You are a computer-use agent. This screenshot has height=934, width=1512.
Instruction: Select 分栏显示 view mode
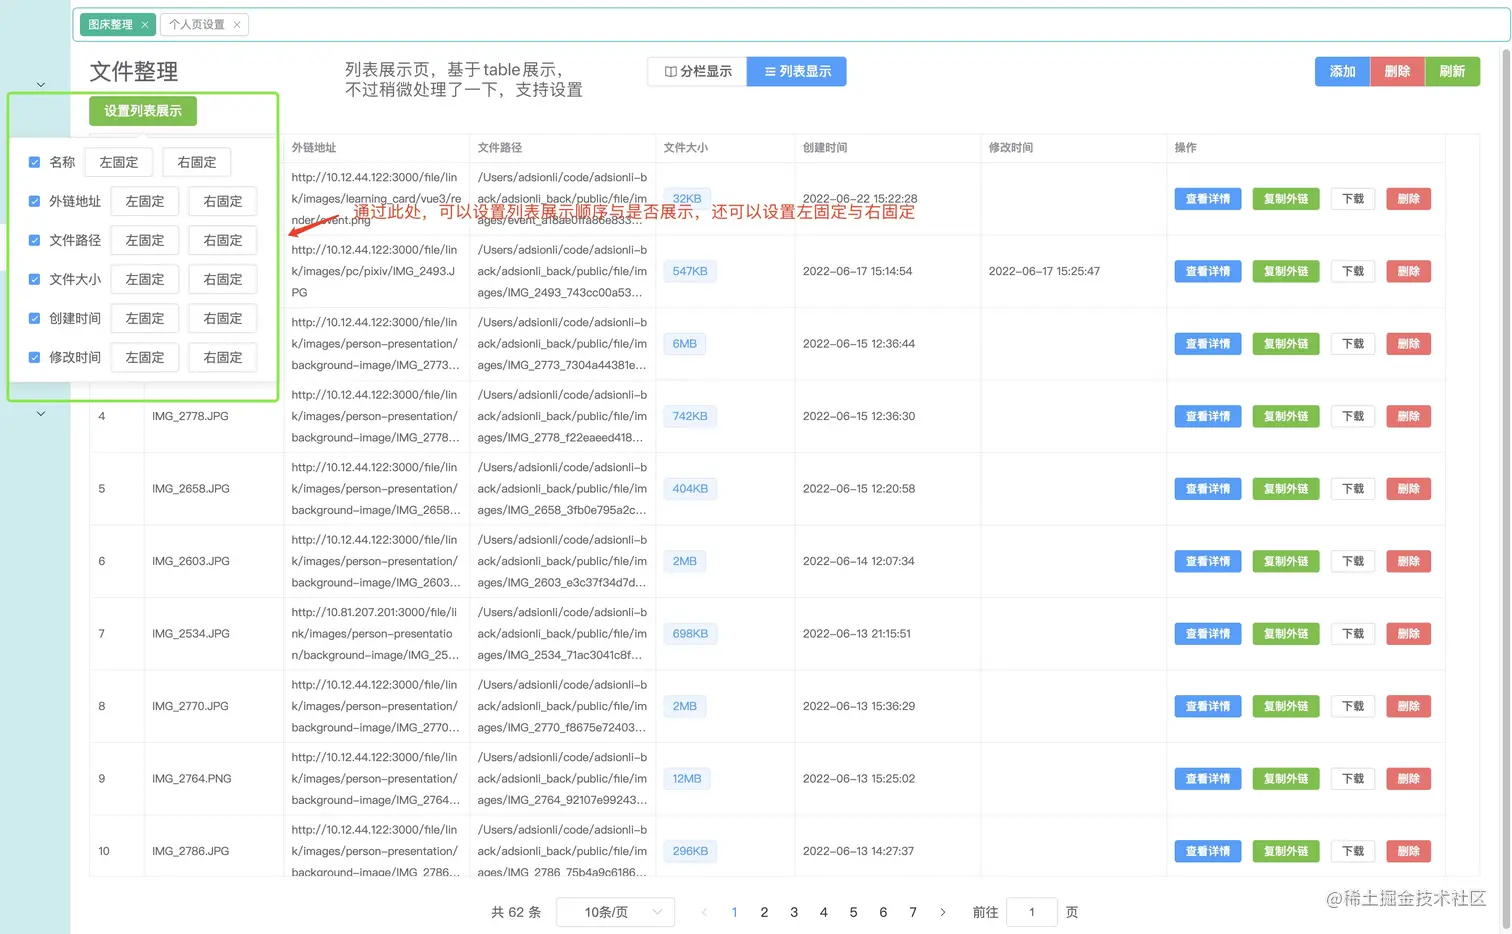click(698, 72)
